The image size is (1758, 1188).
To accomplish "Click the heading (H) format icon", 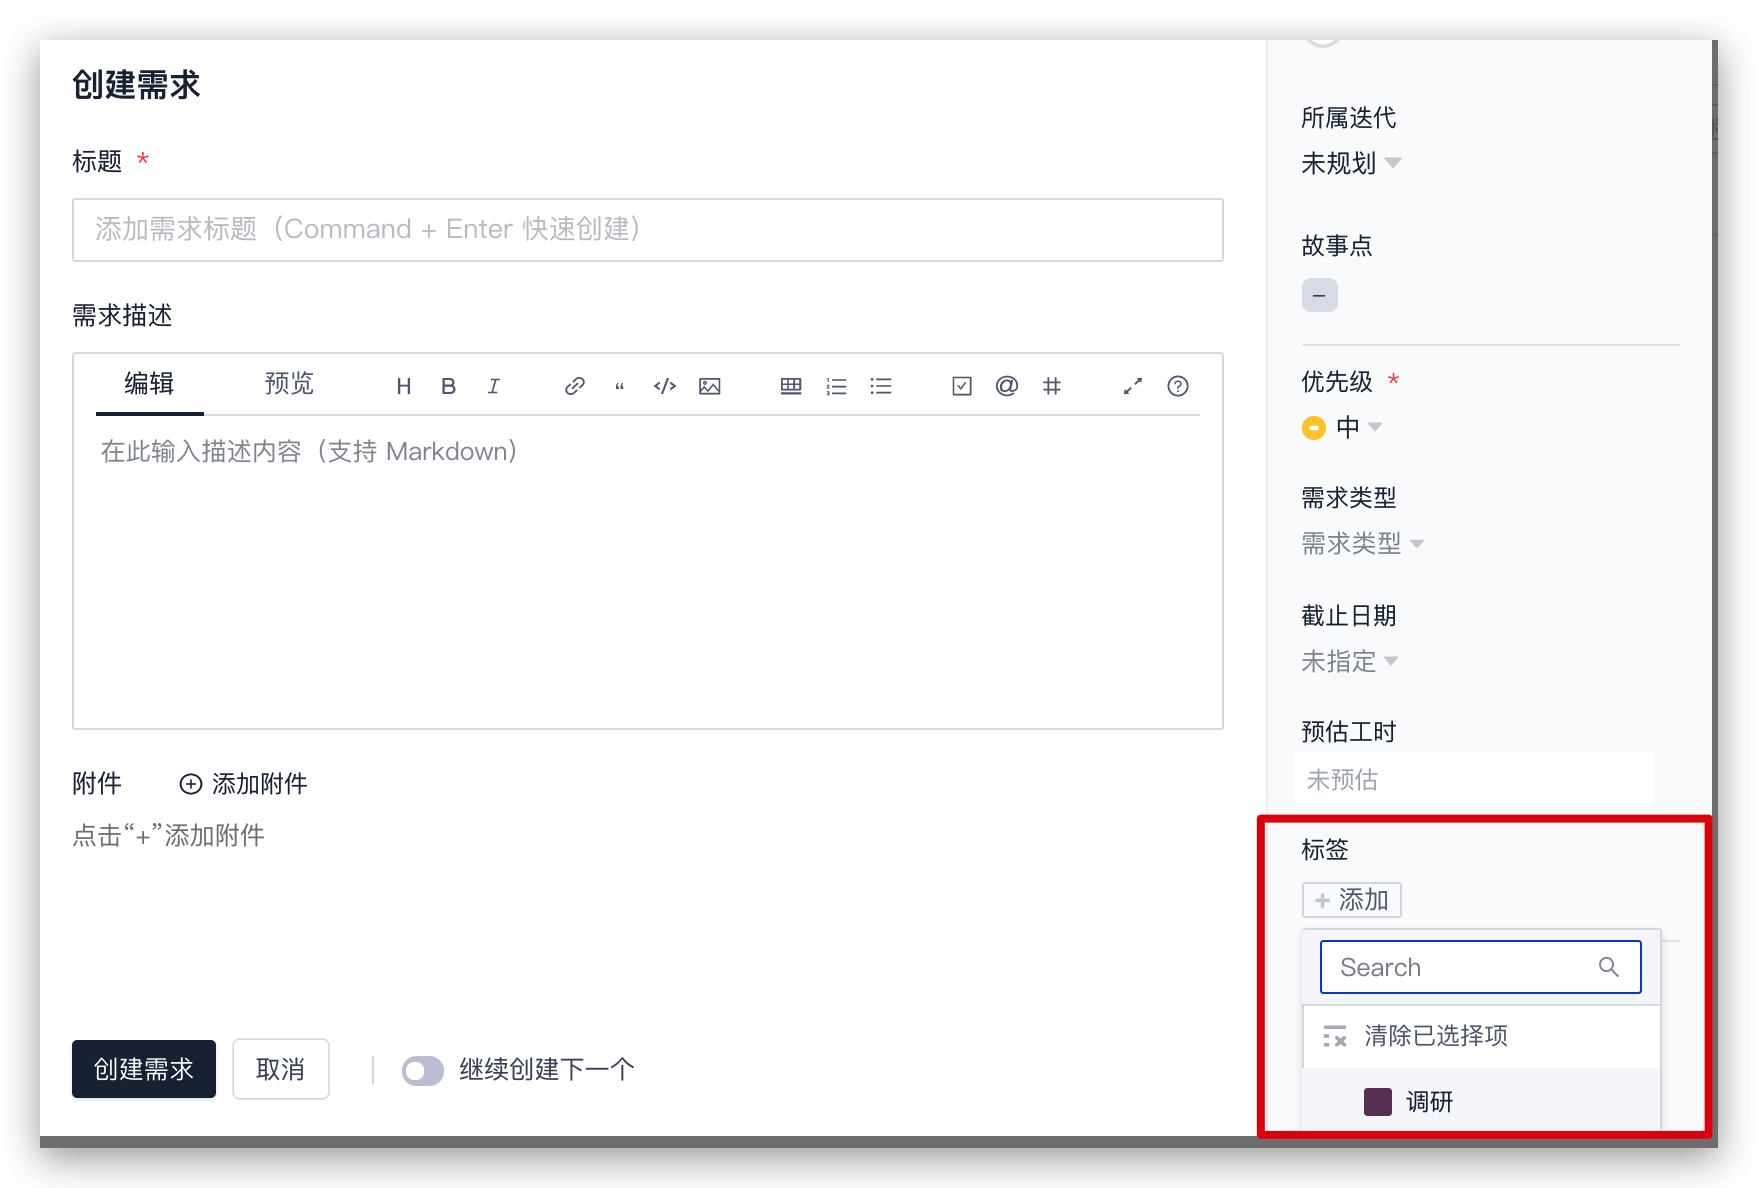I will tap(404, 386).
